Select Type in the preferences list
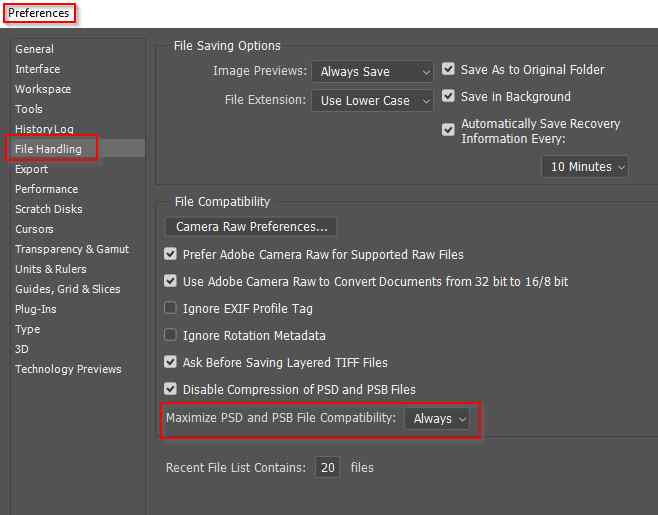Viewport: 658px width, 515px height. coord(28,329)
